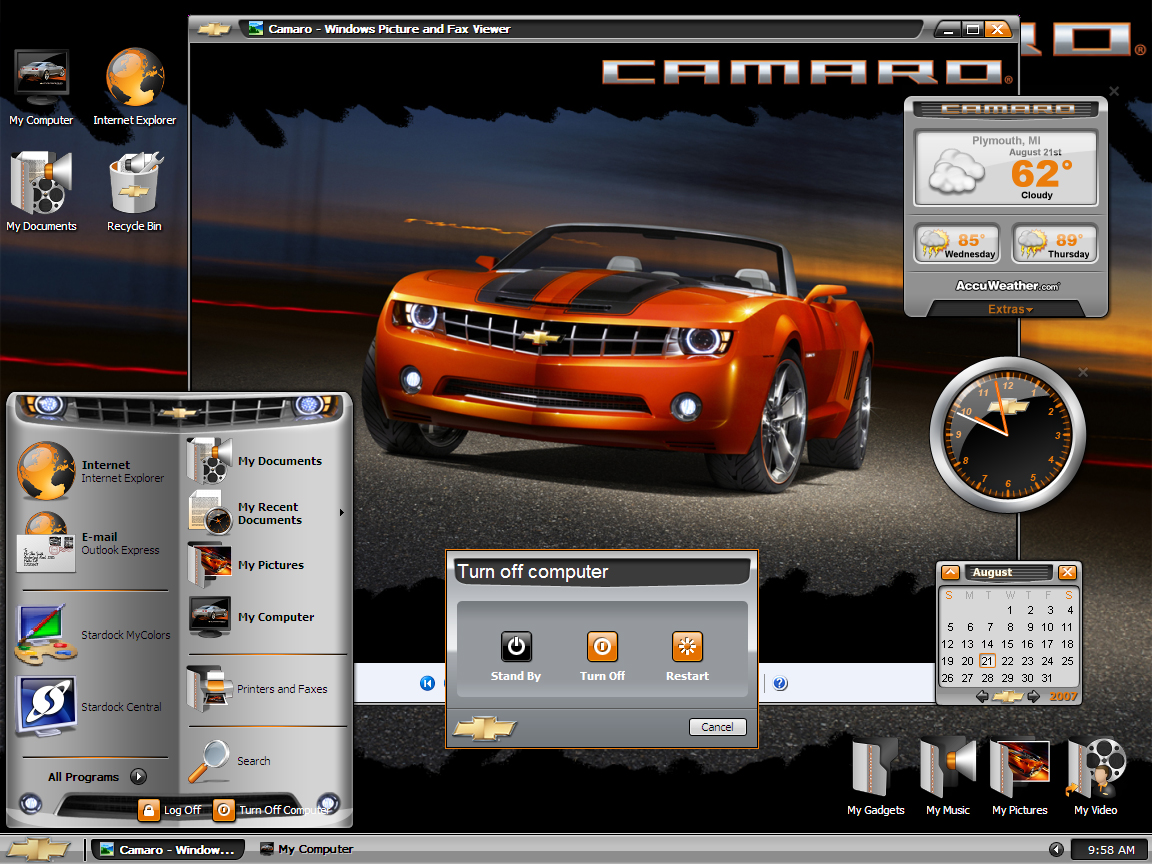
Task: Click current weather panel for Plymouth, MI
Action: (1006, 168)
